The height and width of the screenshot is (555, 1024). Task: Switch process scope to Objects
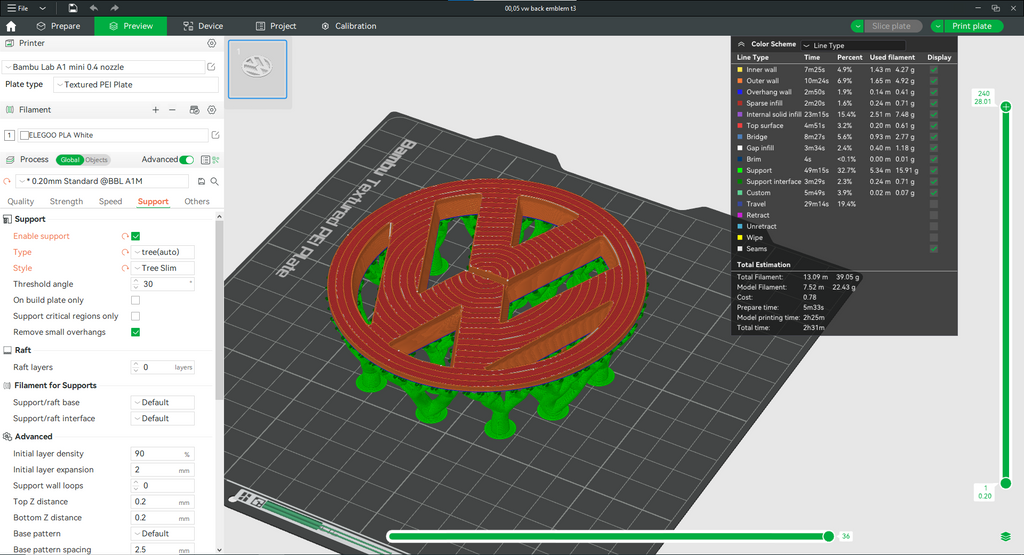(x=97, y=160)
